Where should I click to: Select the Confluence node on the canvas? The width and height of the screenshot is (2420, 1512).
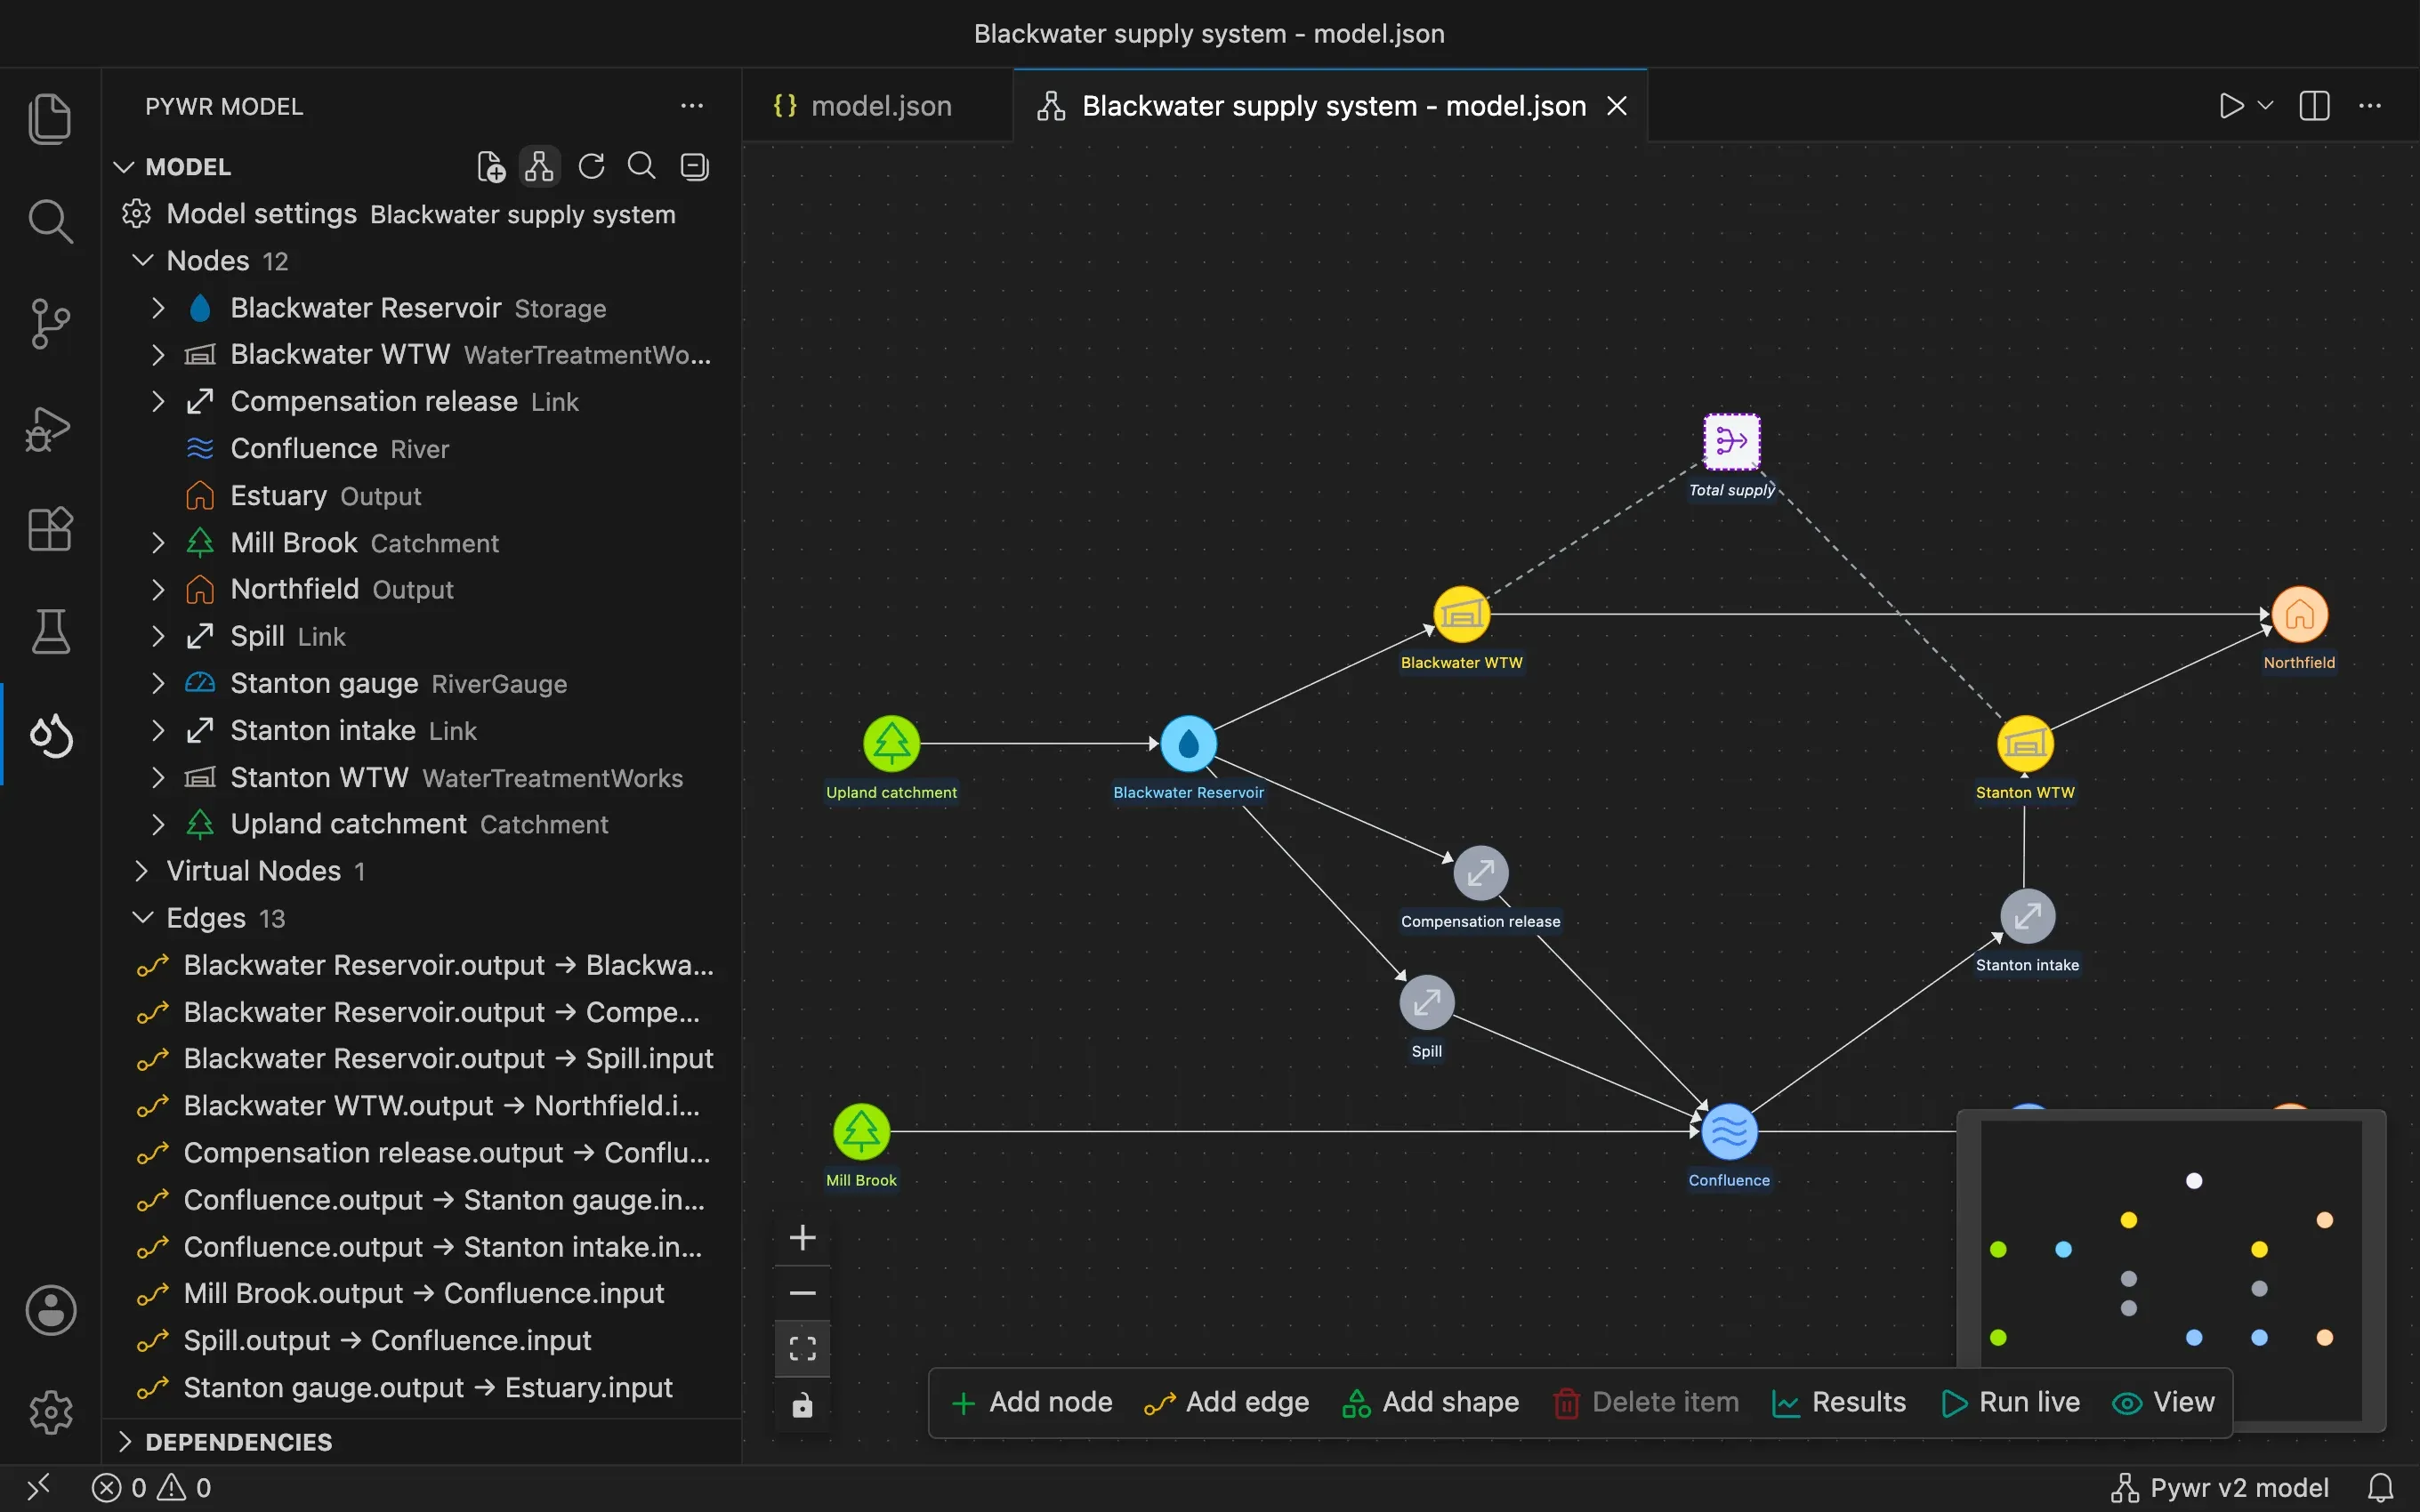[x=1729, y=1131]
